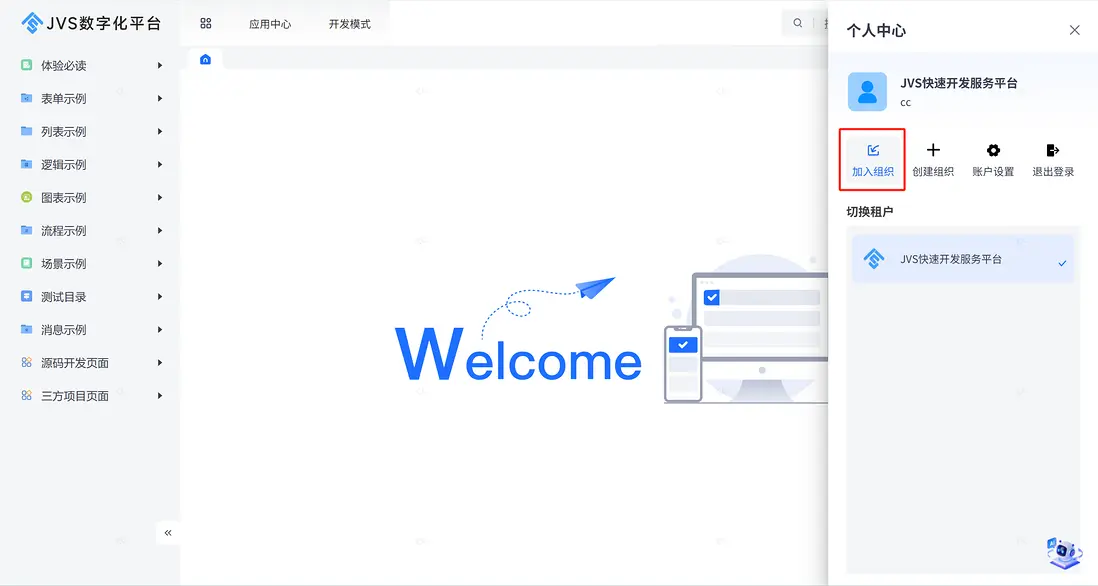Viewport: 1098px width, 586px height.
Task: Click the 源码开发页面 label
Action: 75,363
